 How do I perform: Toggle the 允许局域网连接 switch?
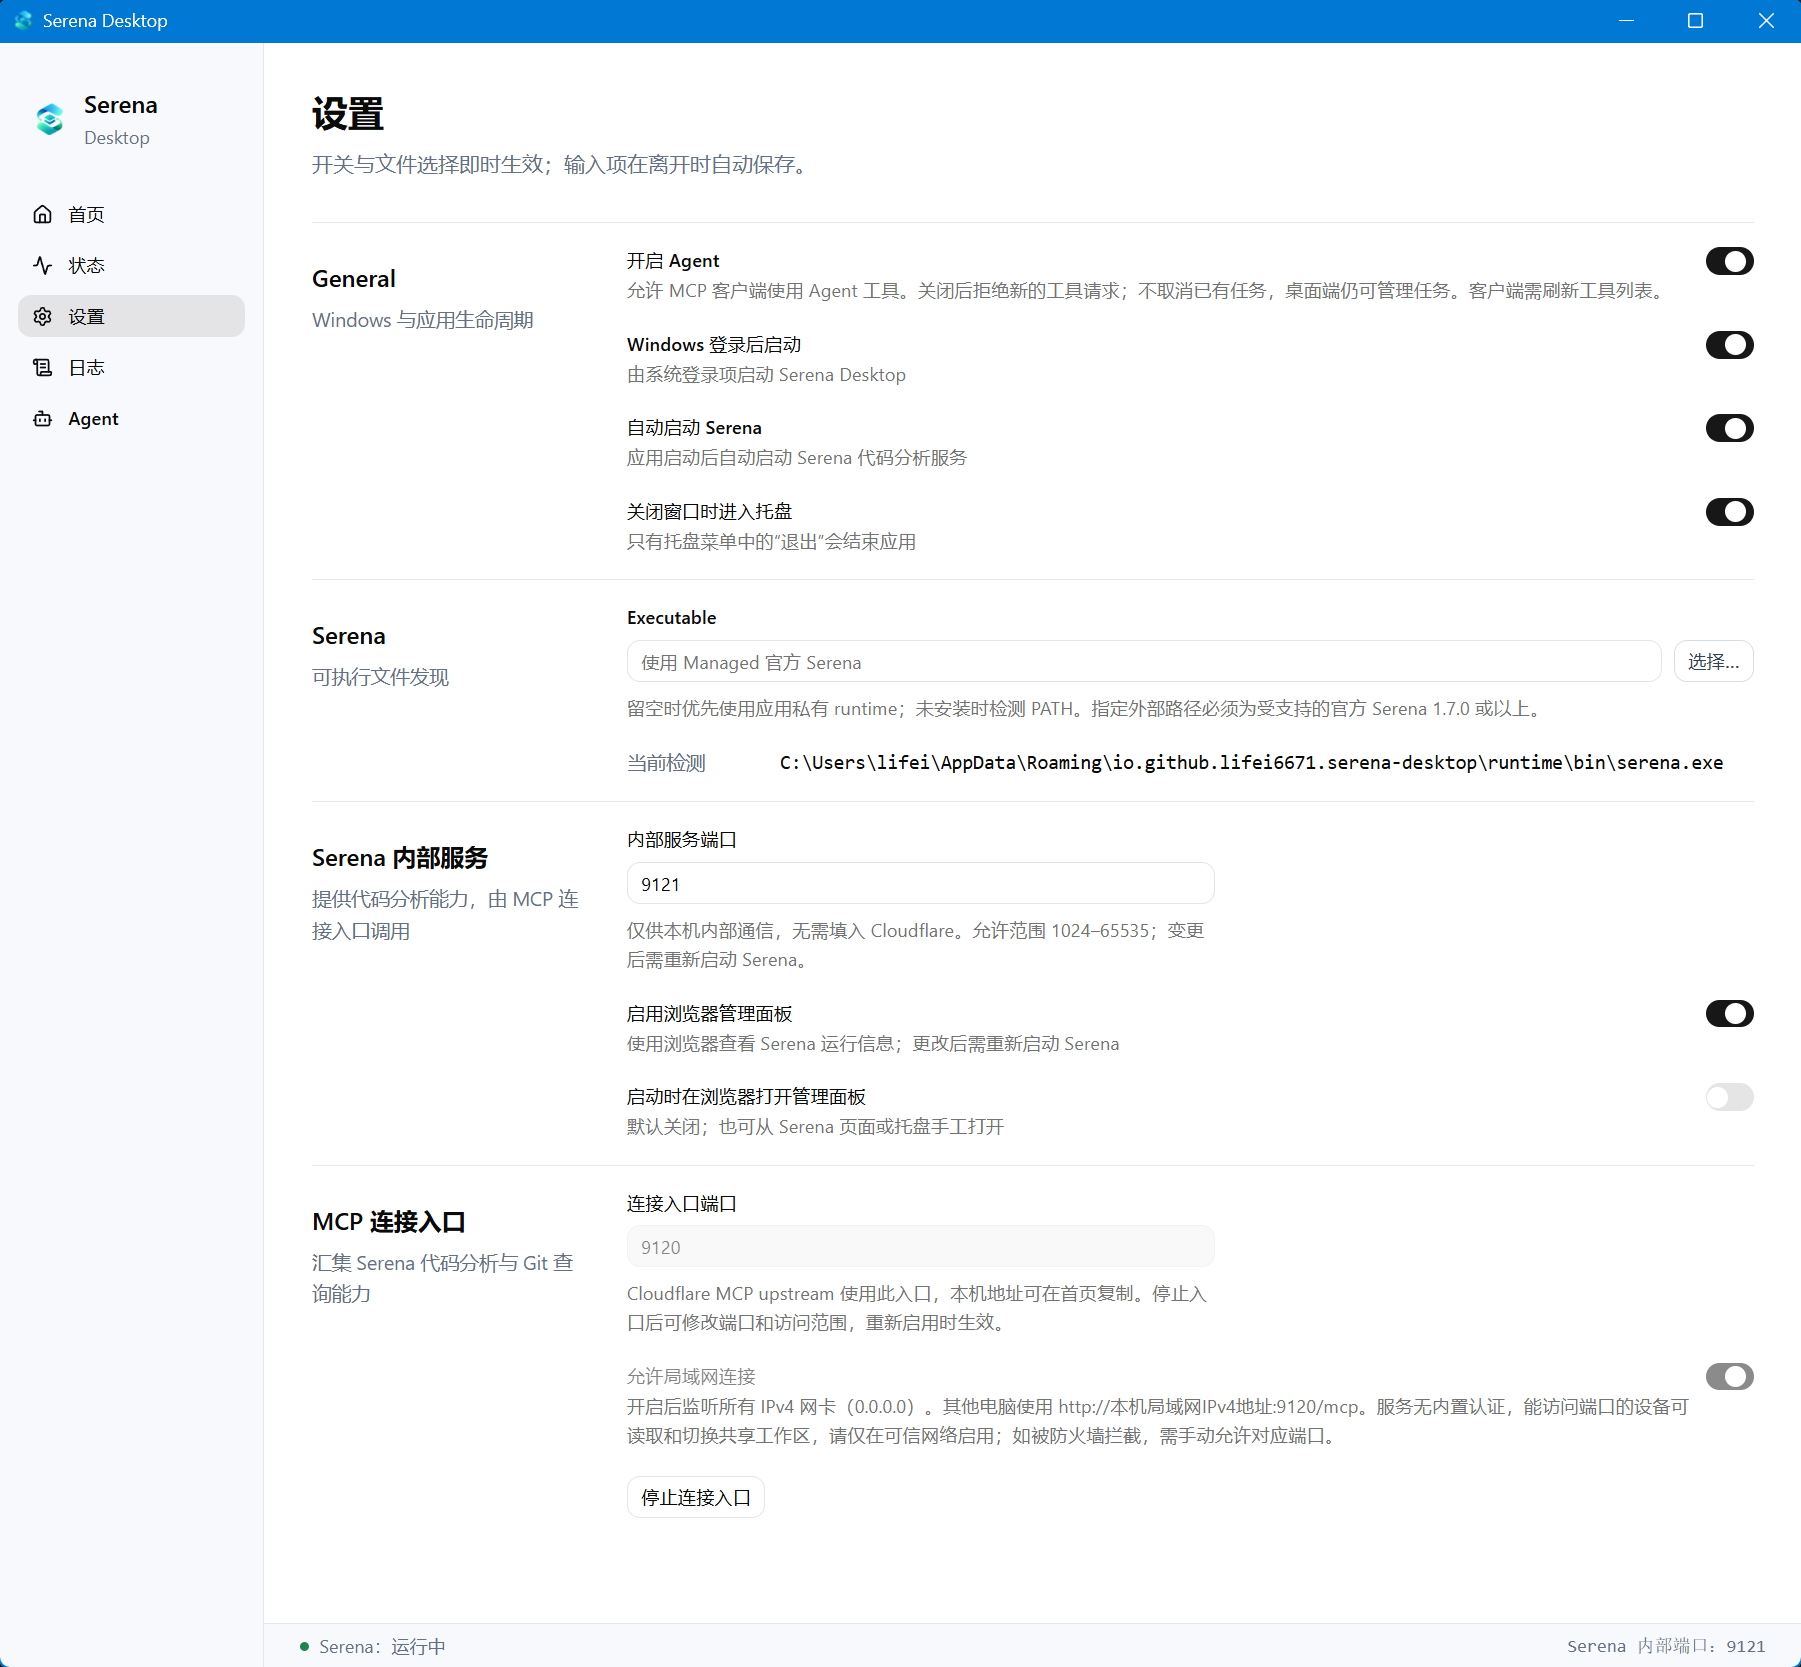1729,1377
